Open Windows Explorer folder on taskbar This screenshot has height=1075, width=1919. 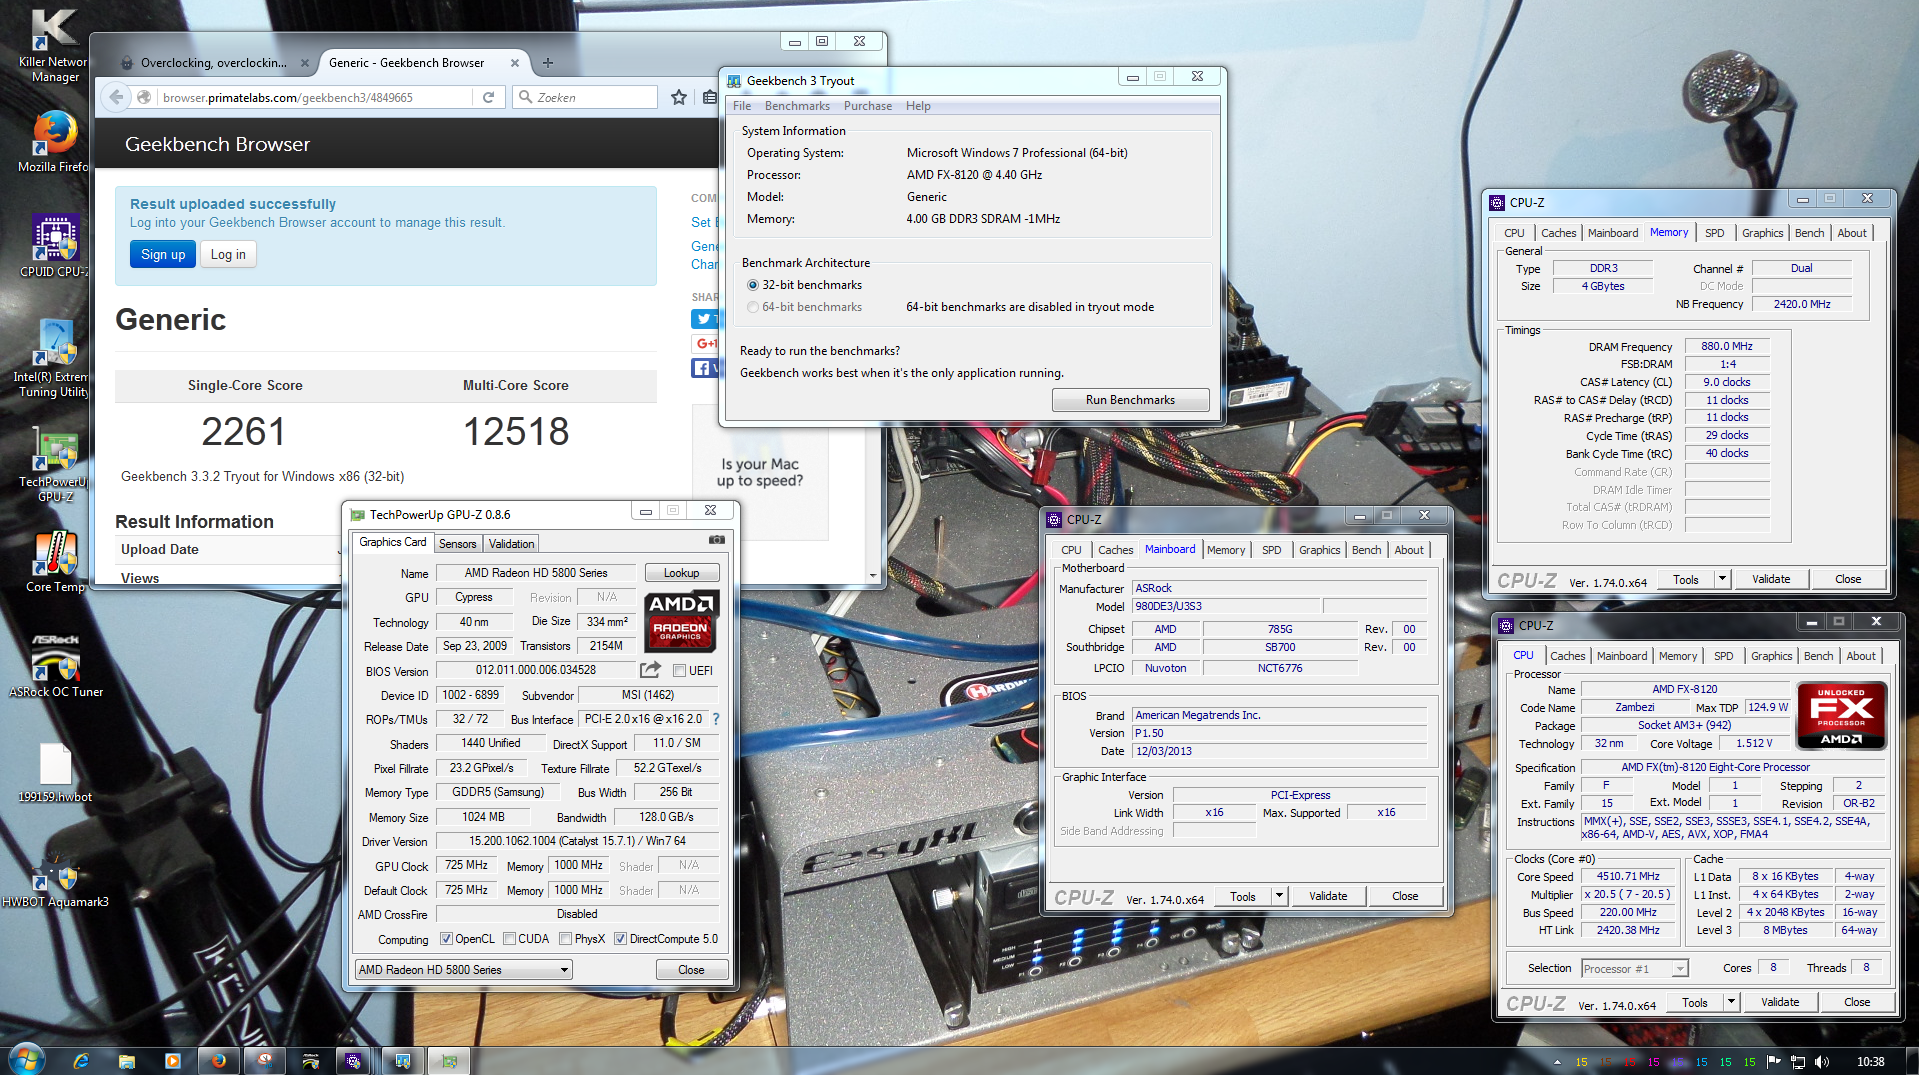(x=126, y=1061)
